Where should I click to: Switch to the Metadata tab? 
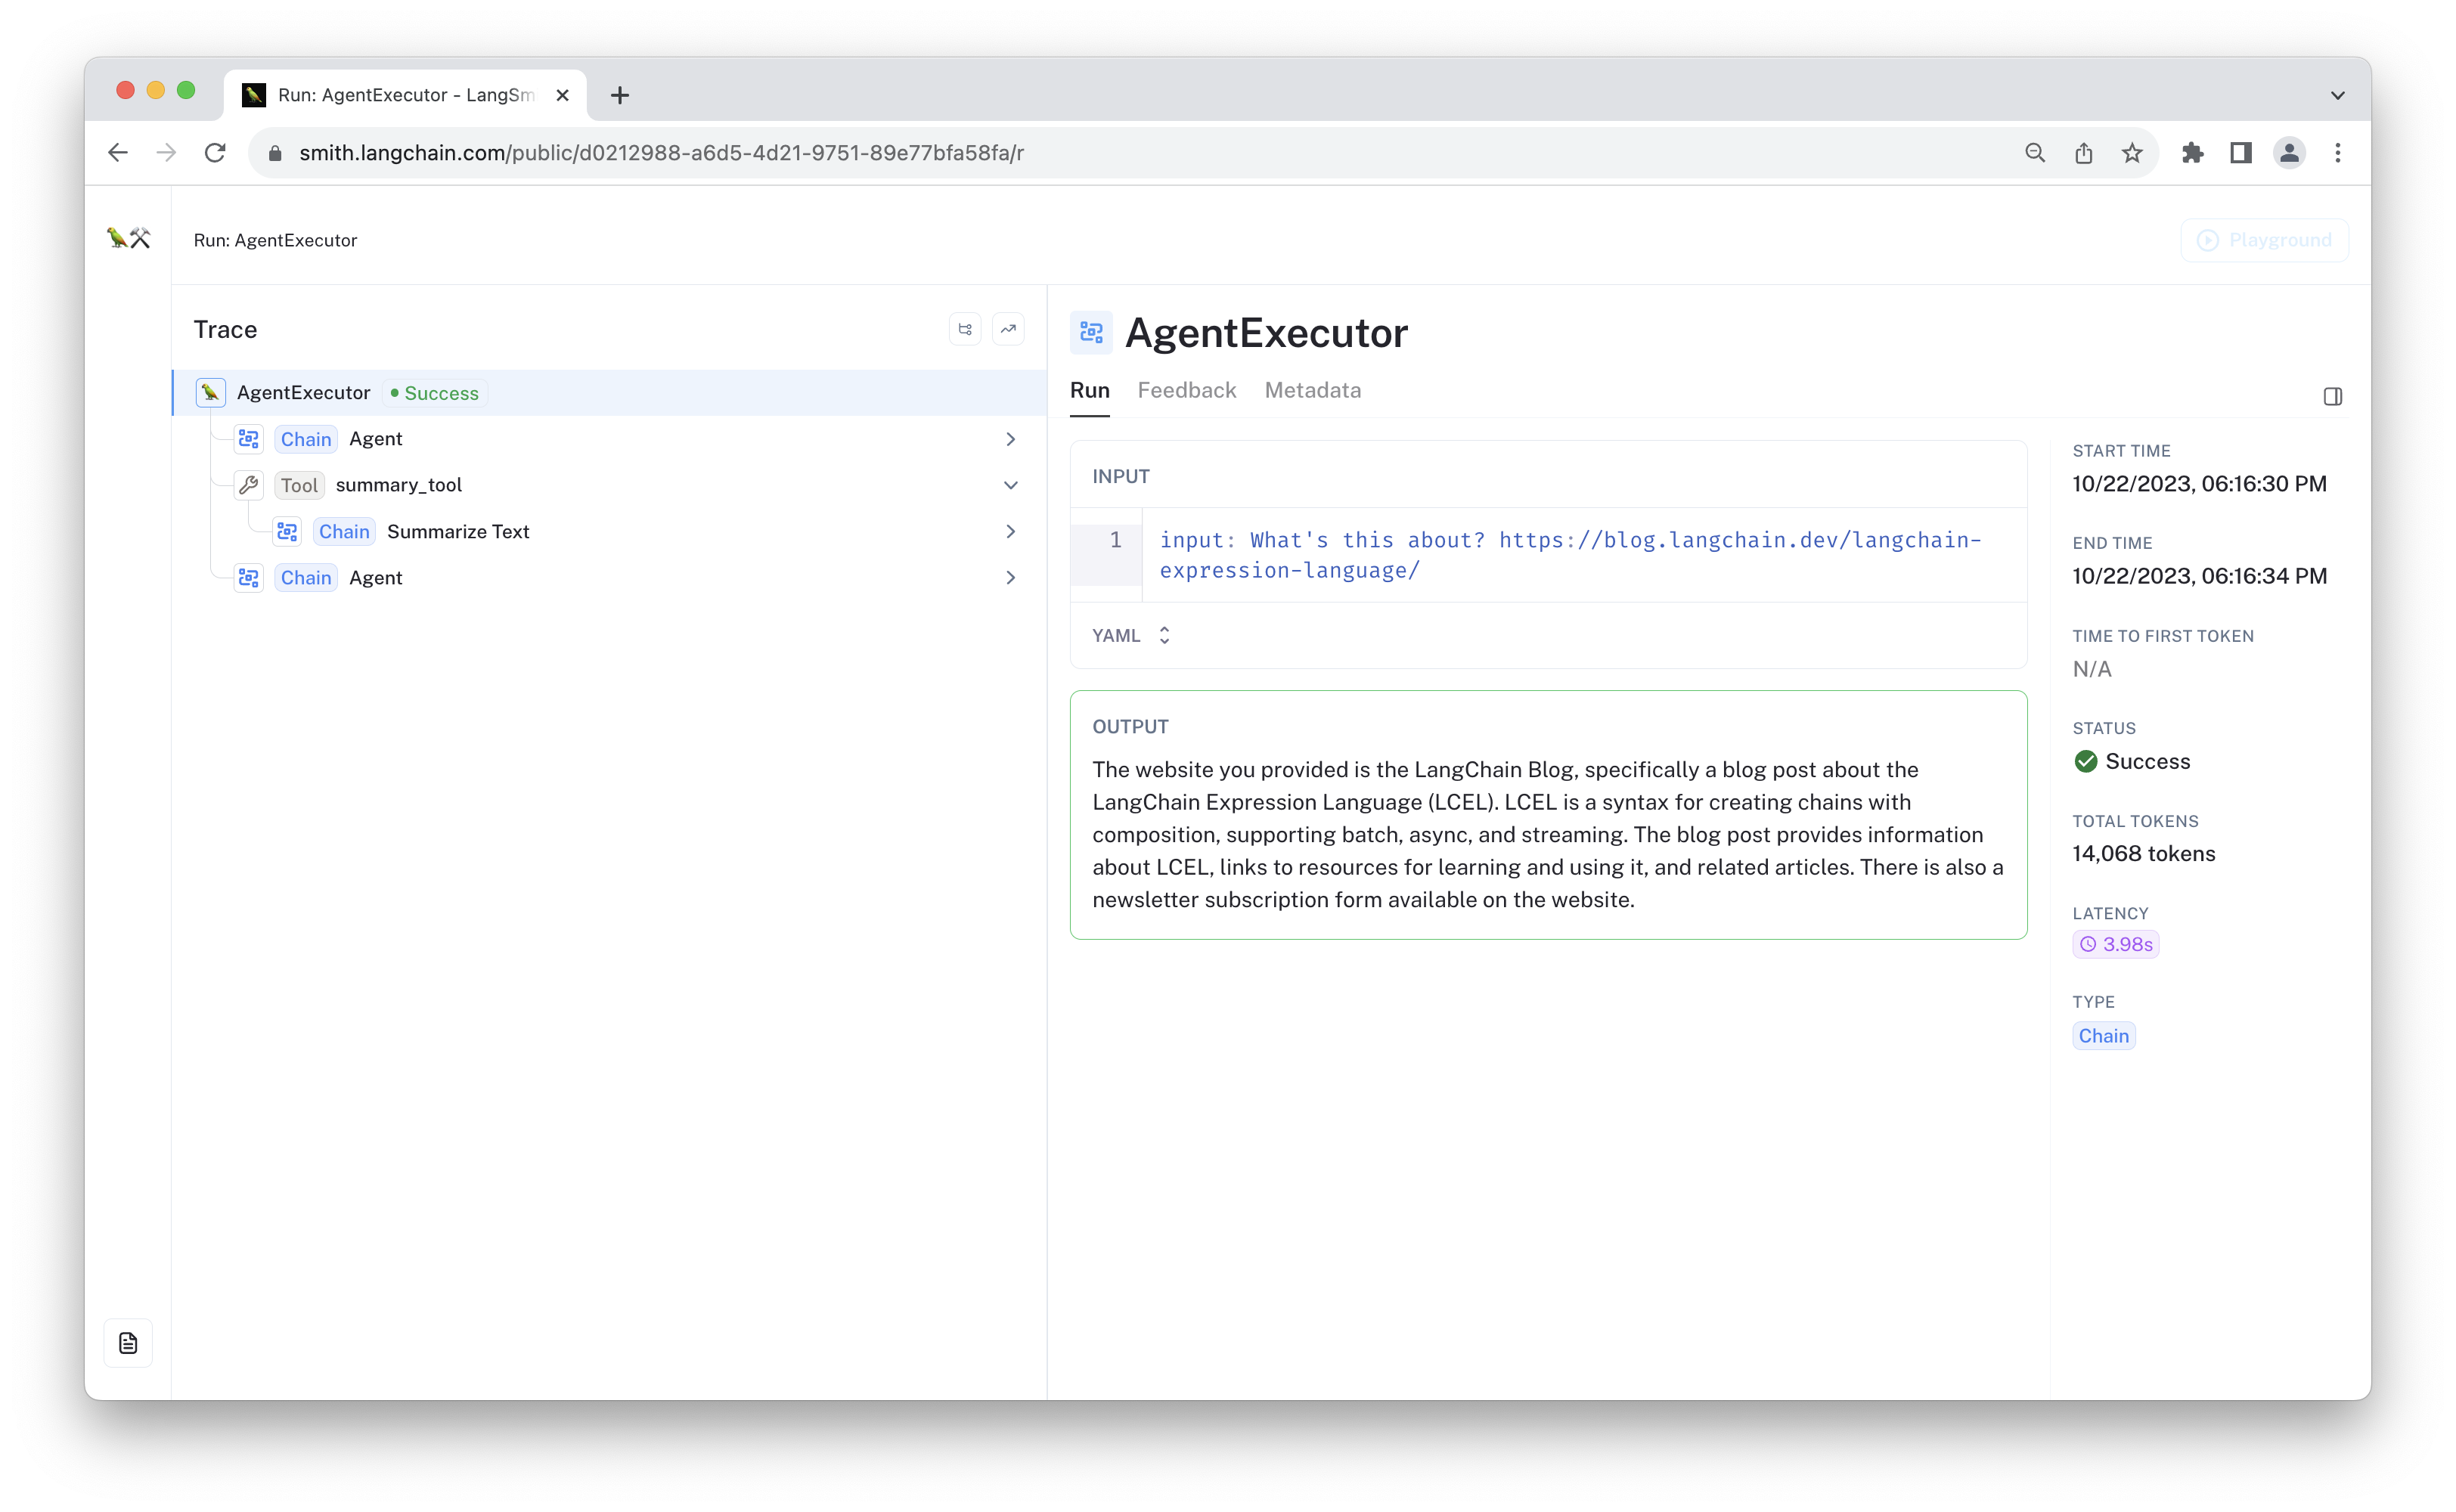coord(1313,390)
